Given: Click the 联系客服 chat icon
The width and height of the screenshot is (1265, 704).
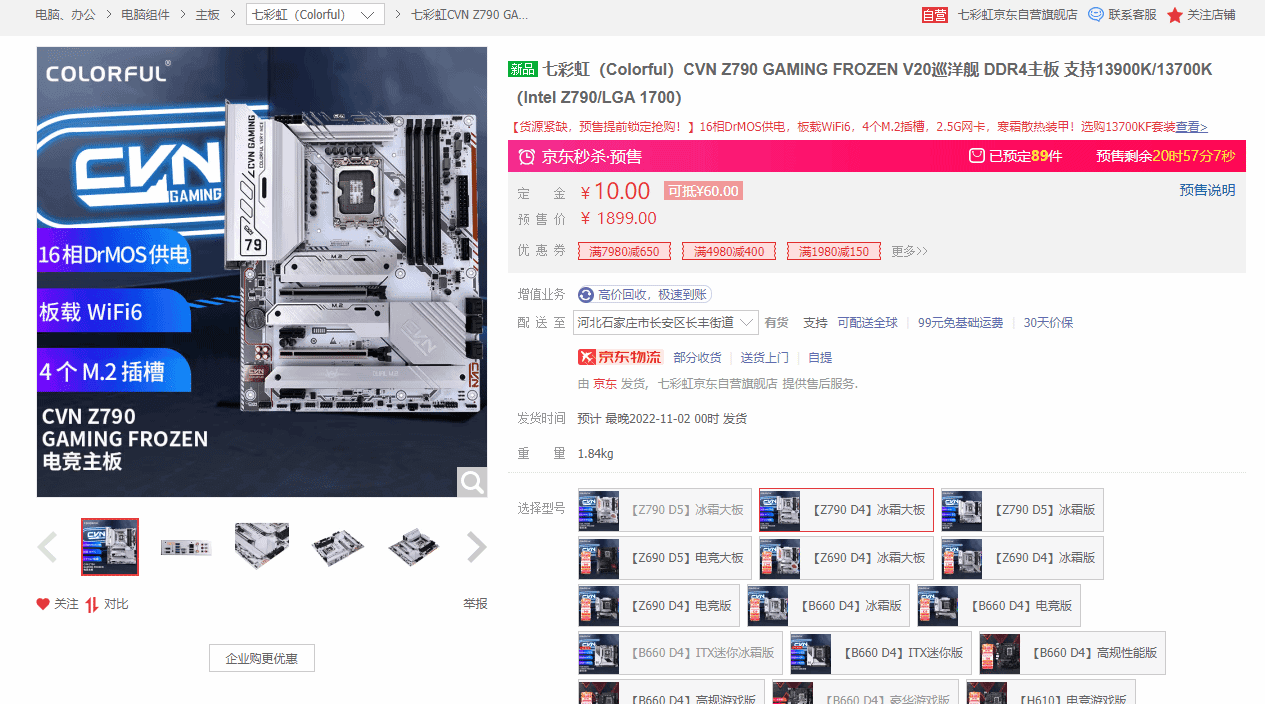Looking at the screenshot, I should pyautogui.click(x=1096, y=15).
